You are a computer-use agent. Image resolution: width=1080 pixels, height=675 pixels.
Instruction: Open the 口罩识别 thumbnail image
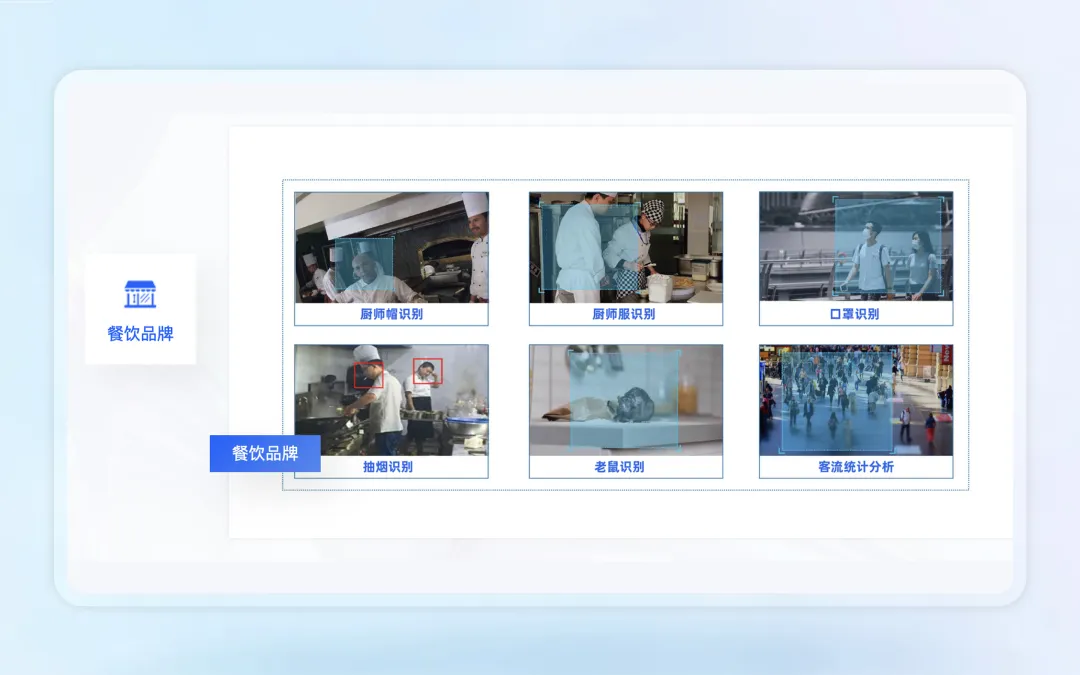855,247
